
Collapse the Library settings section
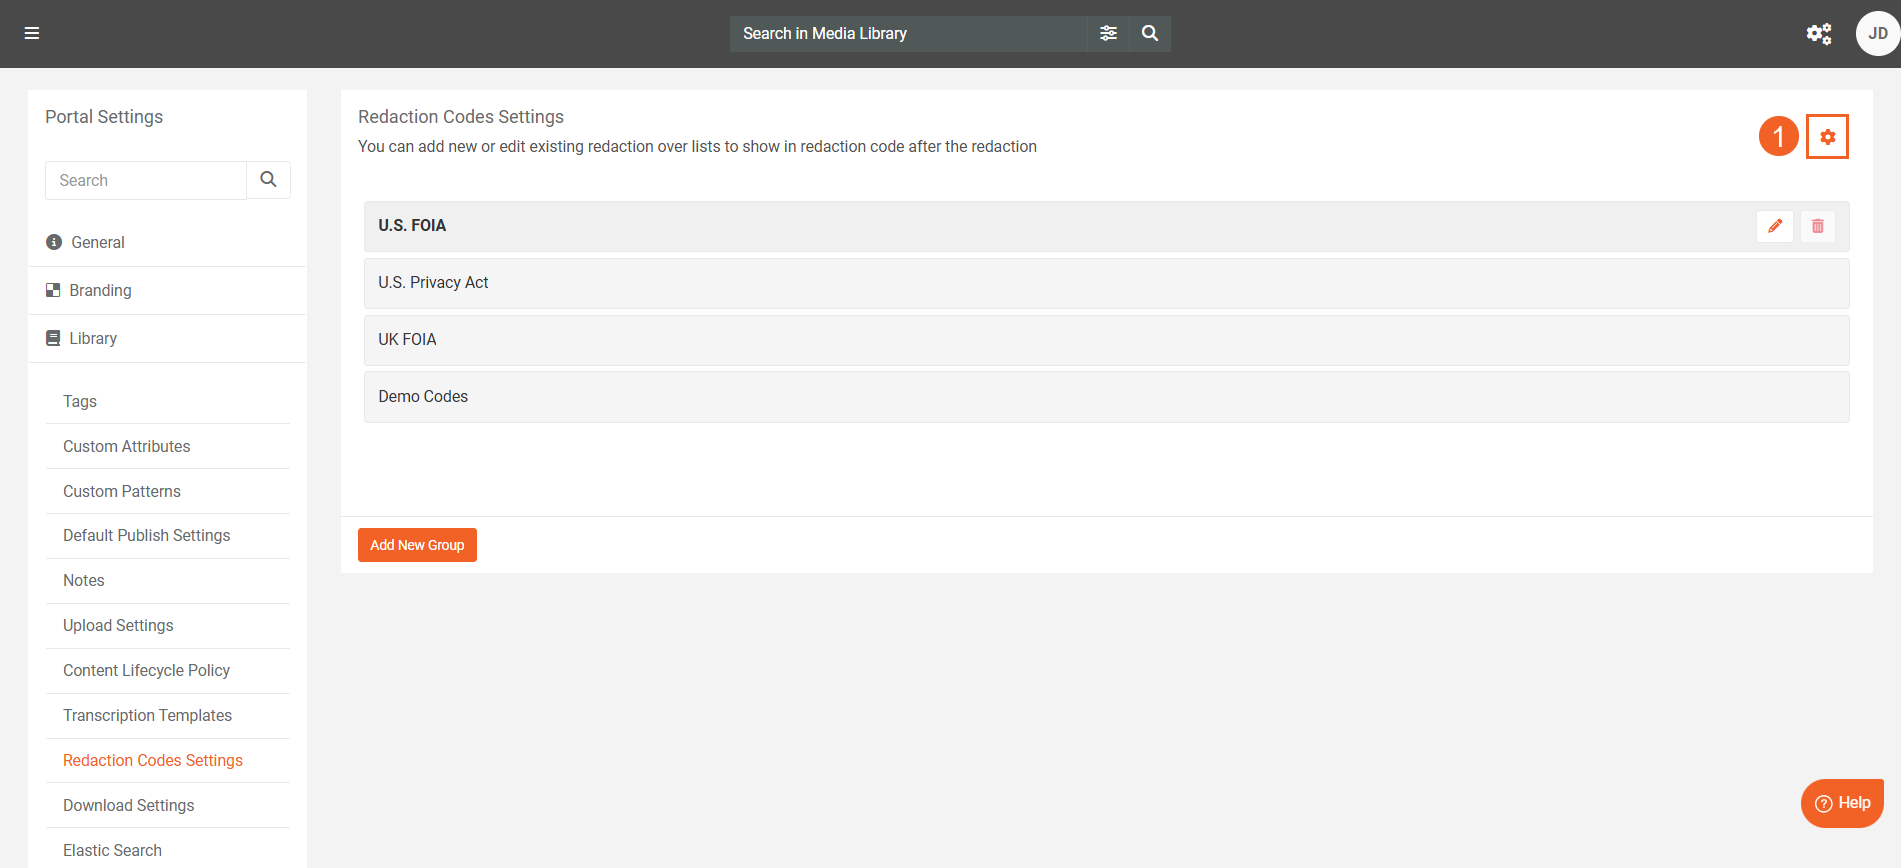pos(93,338)
